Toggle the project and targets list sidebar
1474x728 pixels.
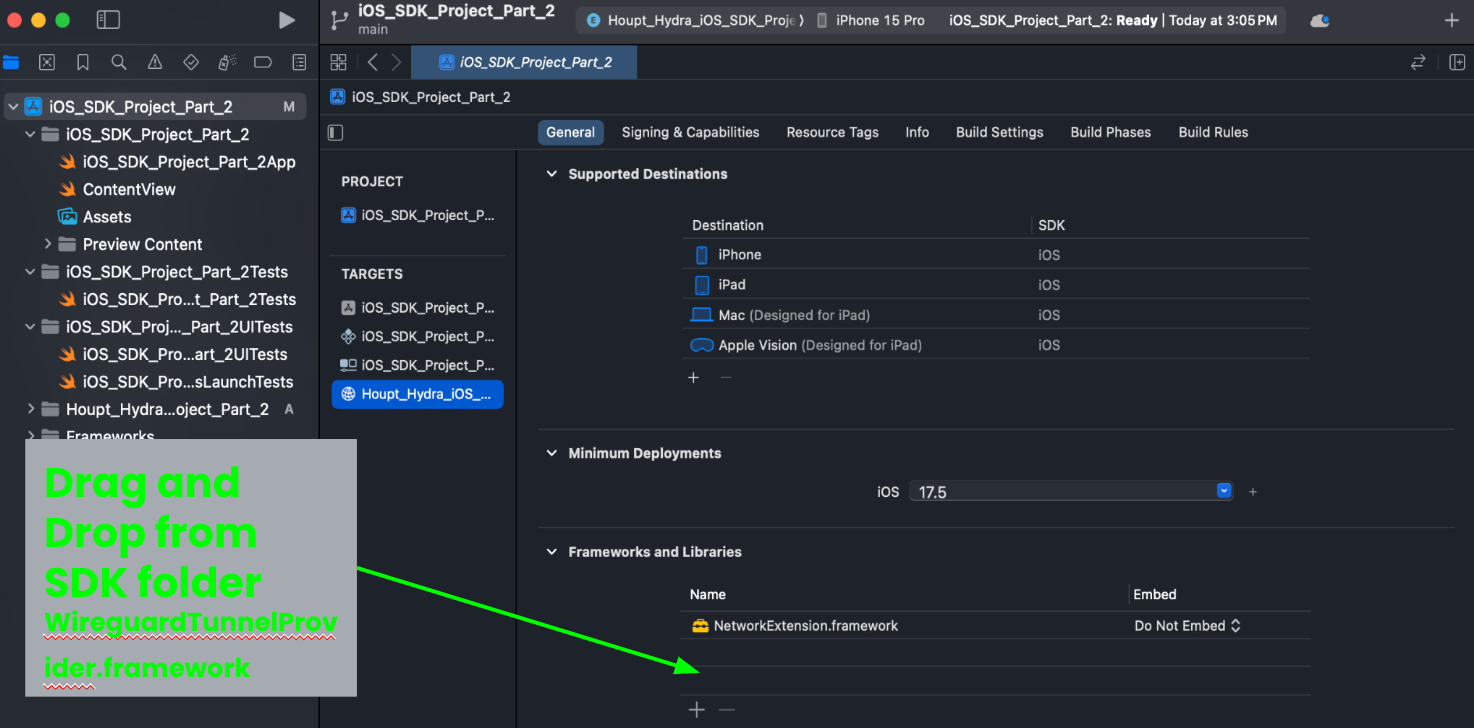(336, 132)
